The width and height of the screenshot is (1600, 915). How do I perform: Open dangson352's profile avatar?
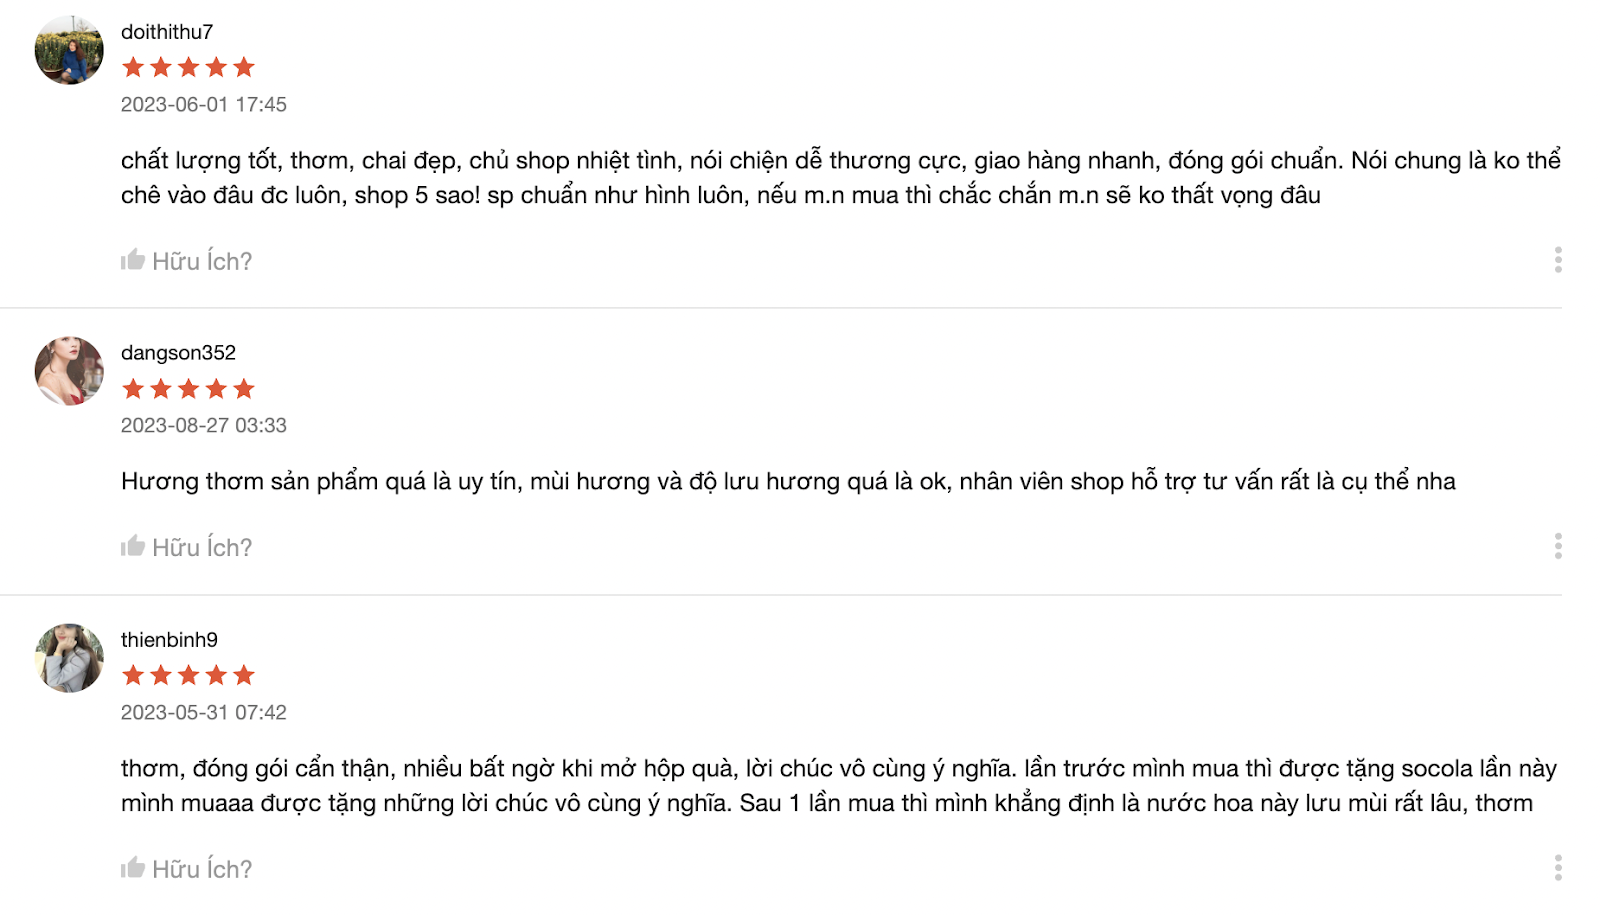coord(69,371)
